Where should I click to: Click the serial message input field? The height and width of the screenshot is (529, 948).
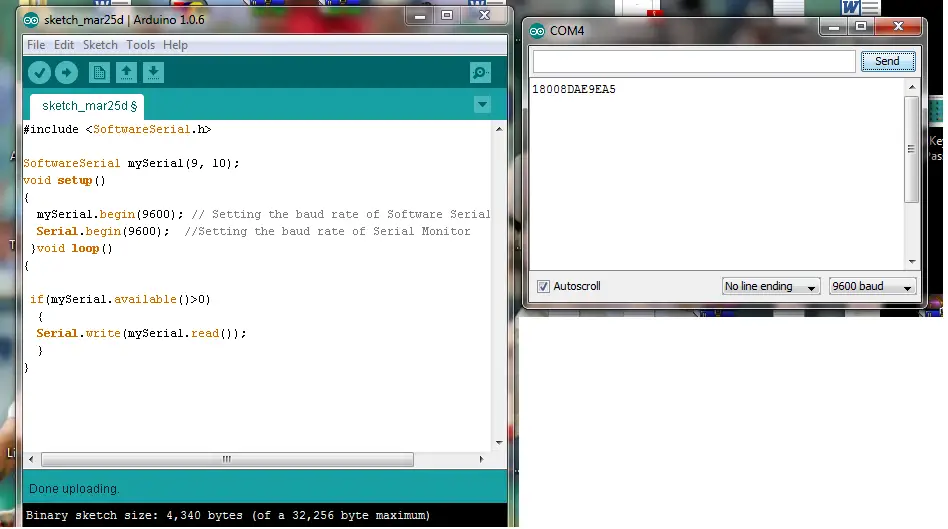[x=693, y=61]
